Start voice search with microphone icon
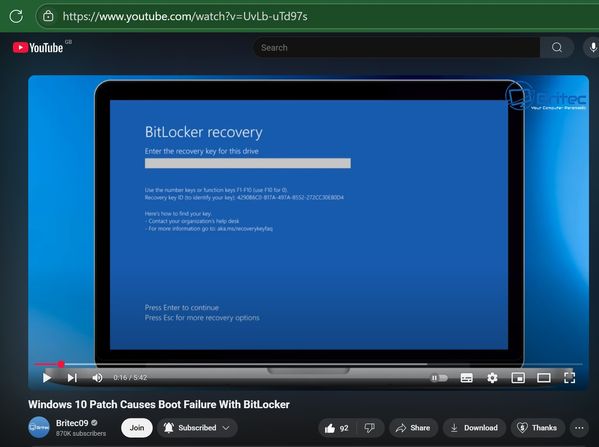 point(593,47)
